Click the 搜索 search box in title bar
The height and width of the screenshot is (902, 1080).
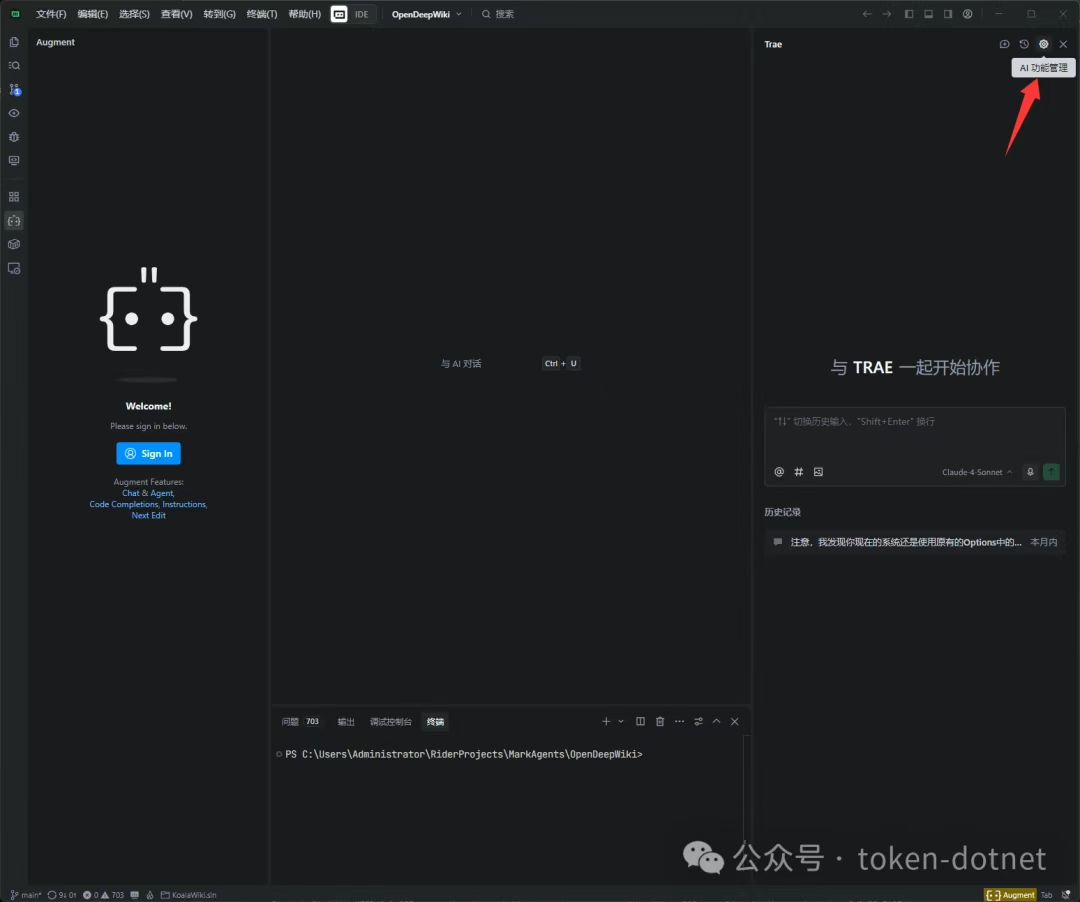498,14
